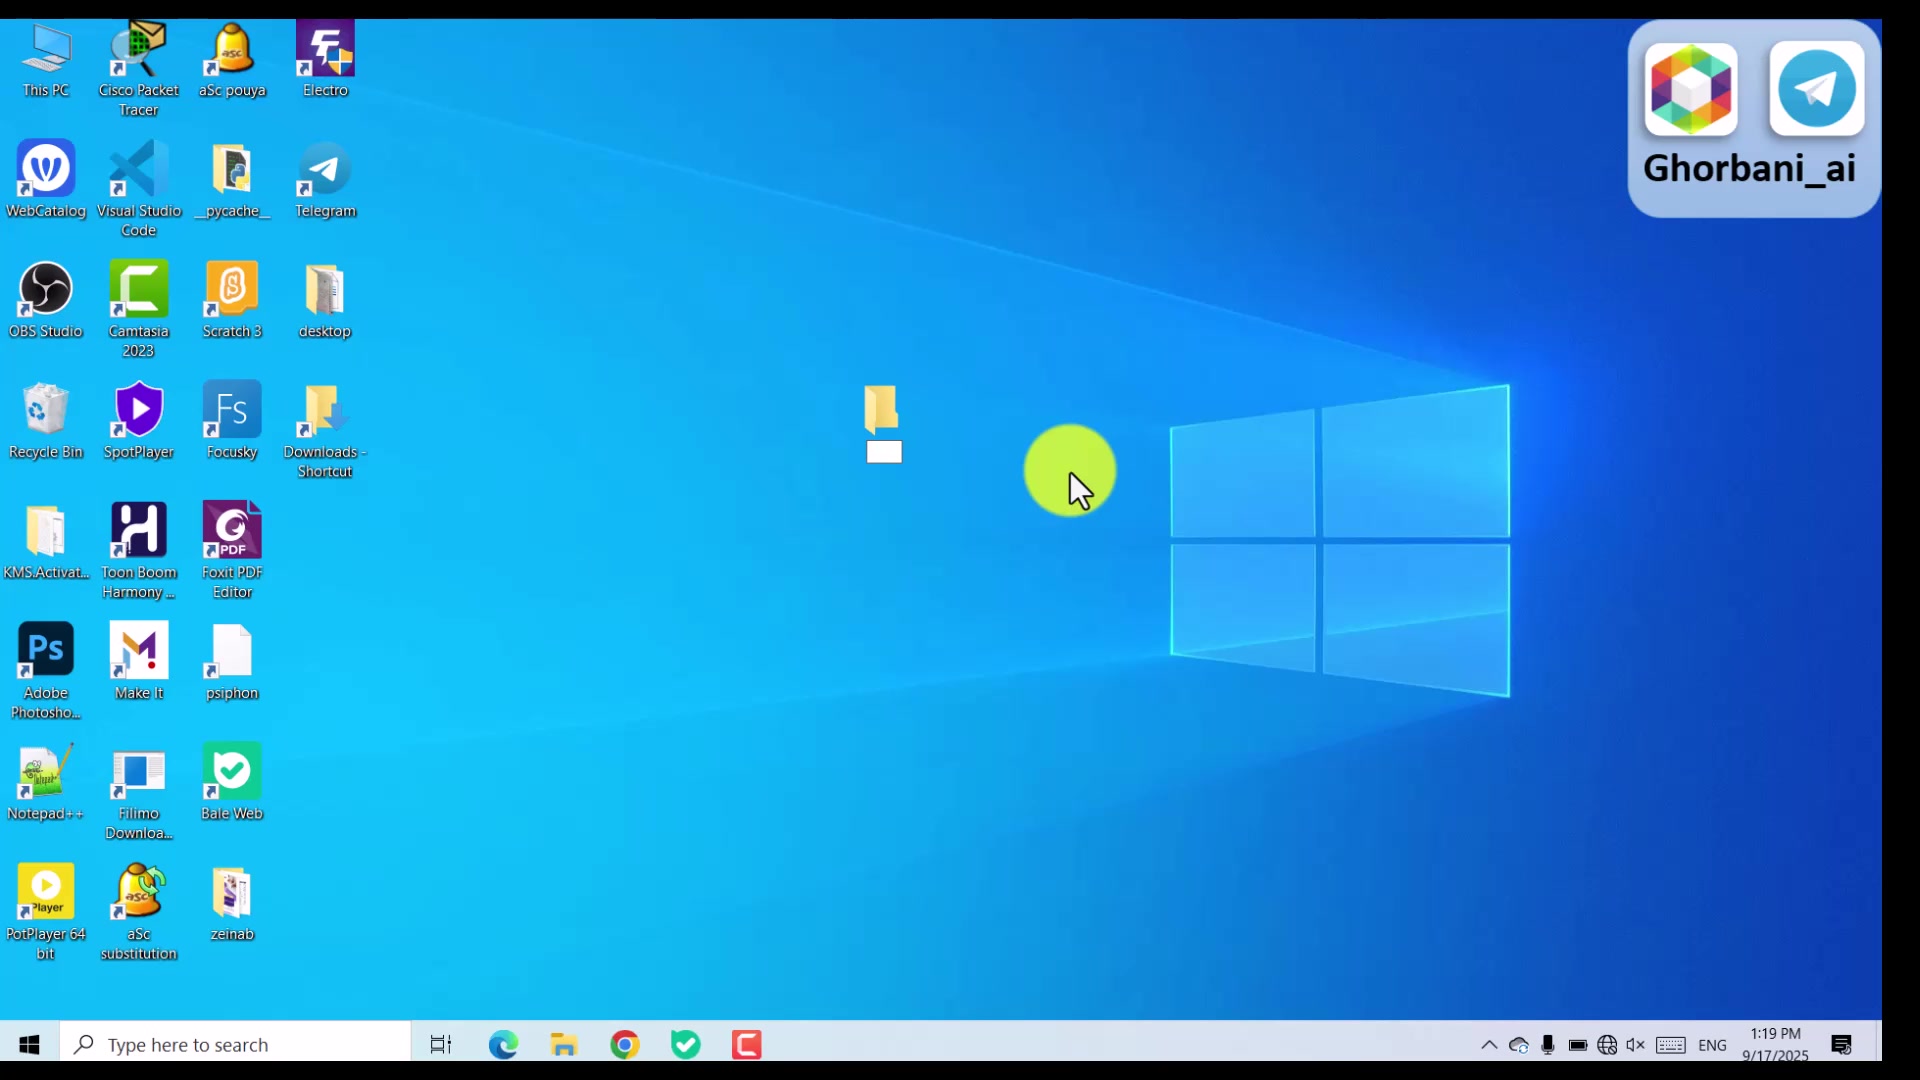This screenshot has width=1920, height=1080.
Task: Click the Foxit PDF Editor icon
Action: (232, 531)
